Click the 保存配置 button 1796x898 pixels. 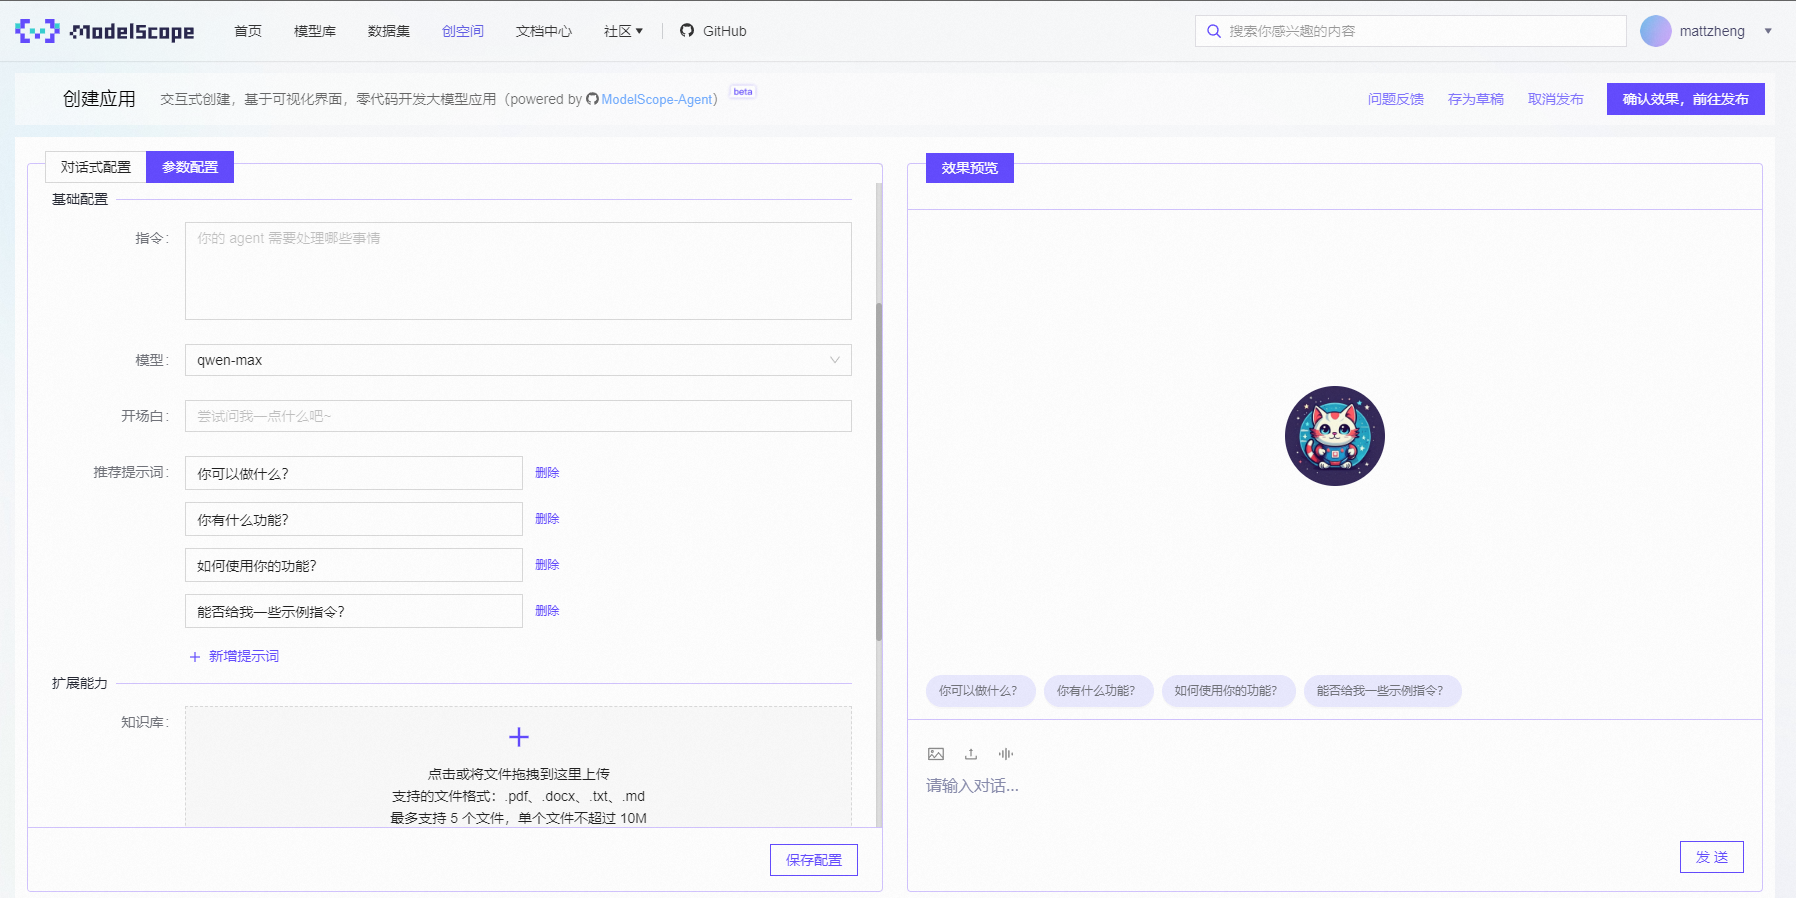tap(814, 860)
